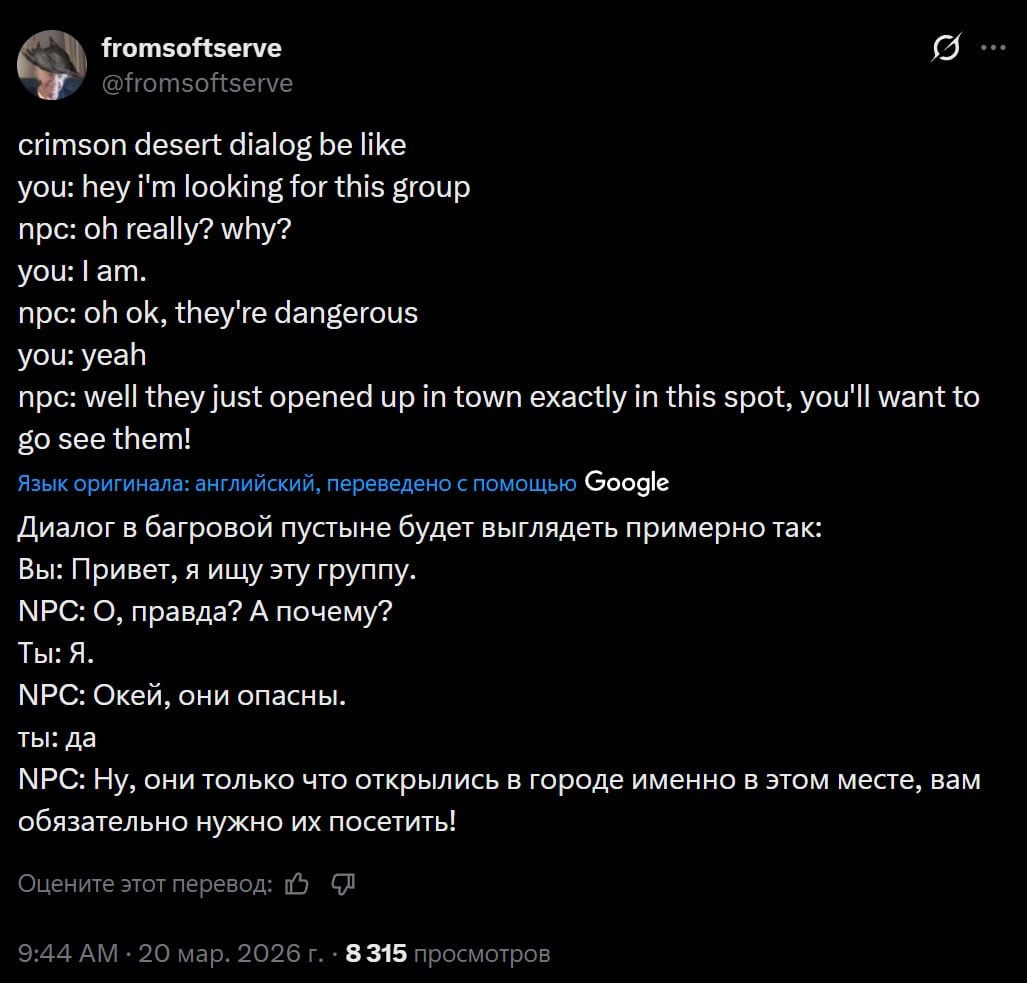
Task: Open the Grok action icon
Action: click(948, 49)
